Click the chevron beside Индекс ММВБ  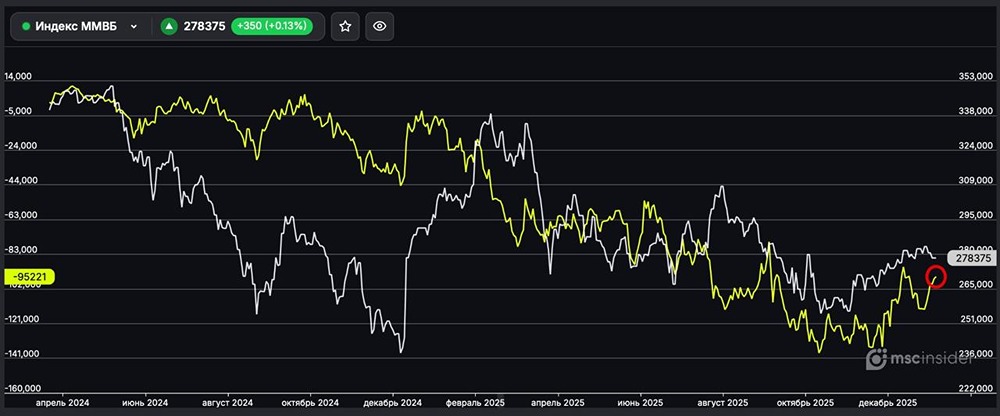pos(133,27)
